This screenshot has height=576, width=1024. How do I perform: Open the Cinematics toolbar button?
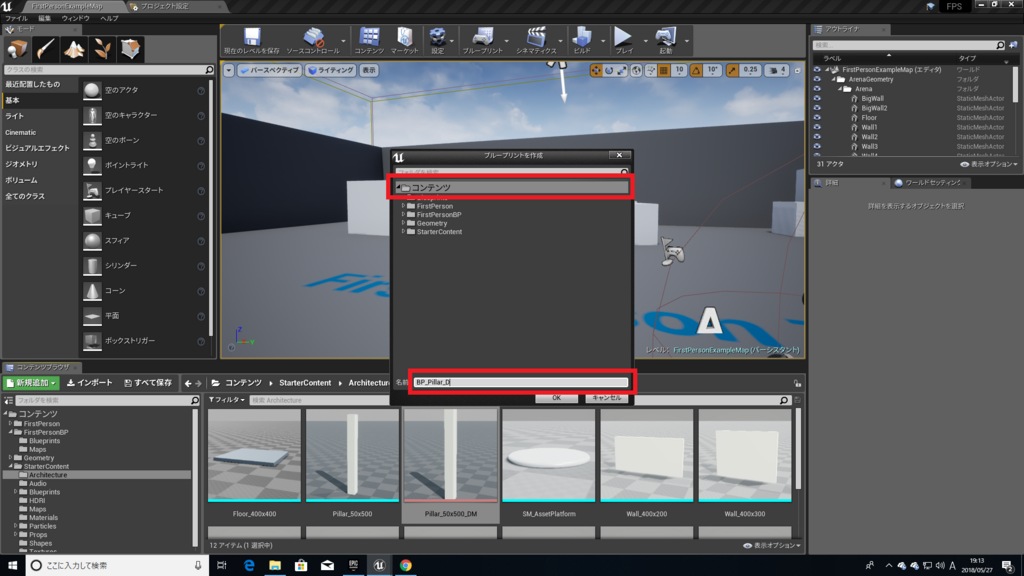pyautogui.click(x=536, y=40)
